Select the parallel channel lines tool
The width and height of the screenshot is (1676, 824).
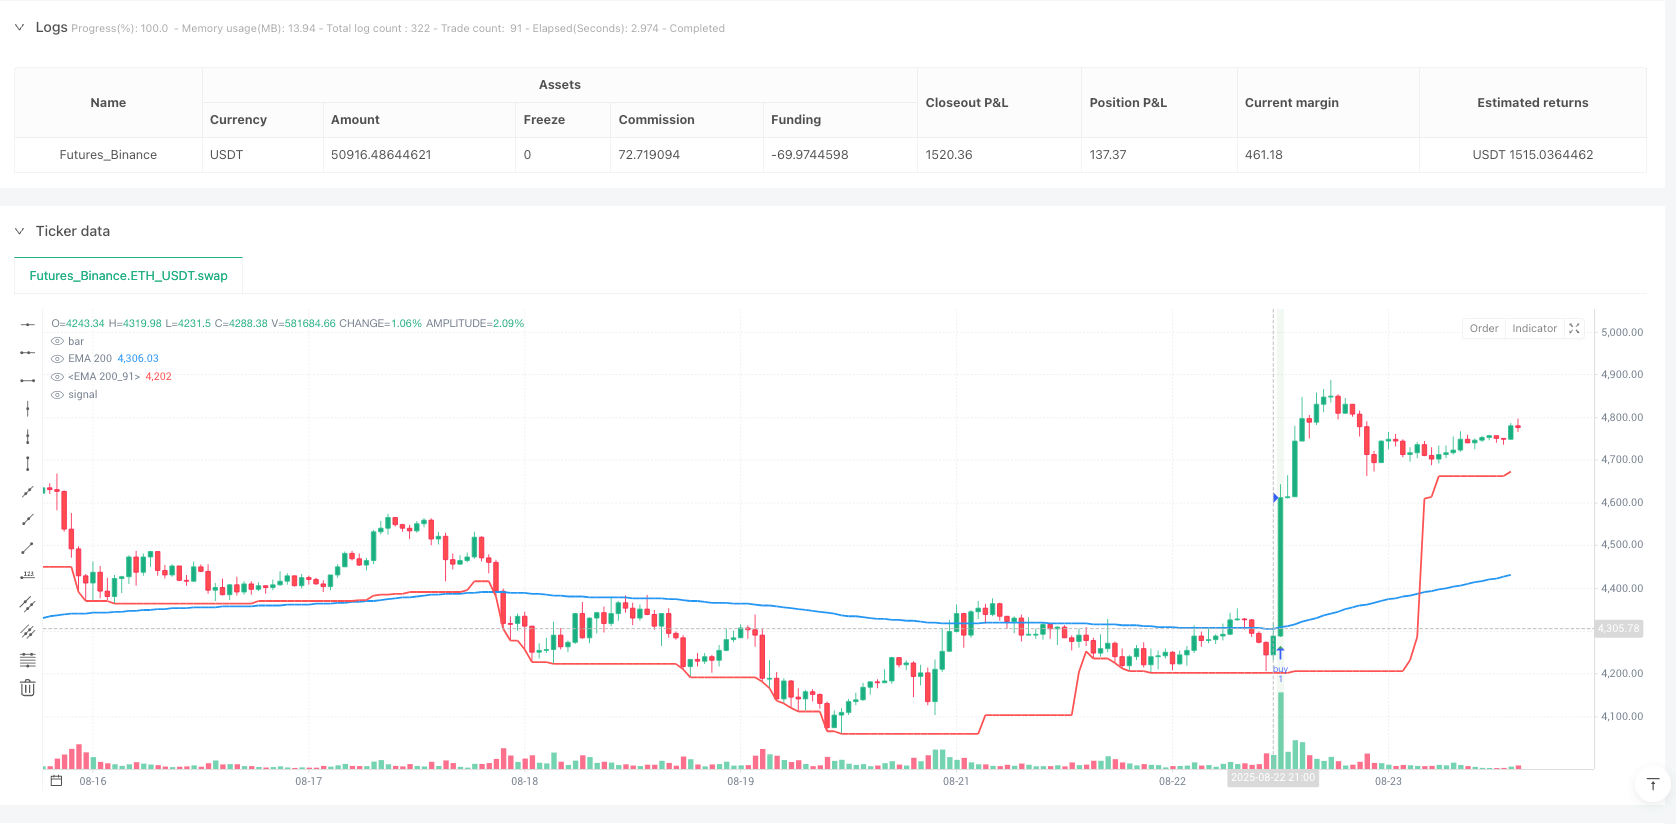pyautogui.click(x=28, y=604)
